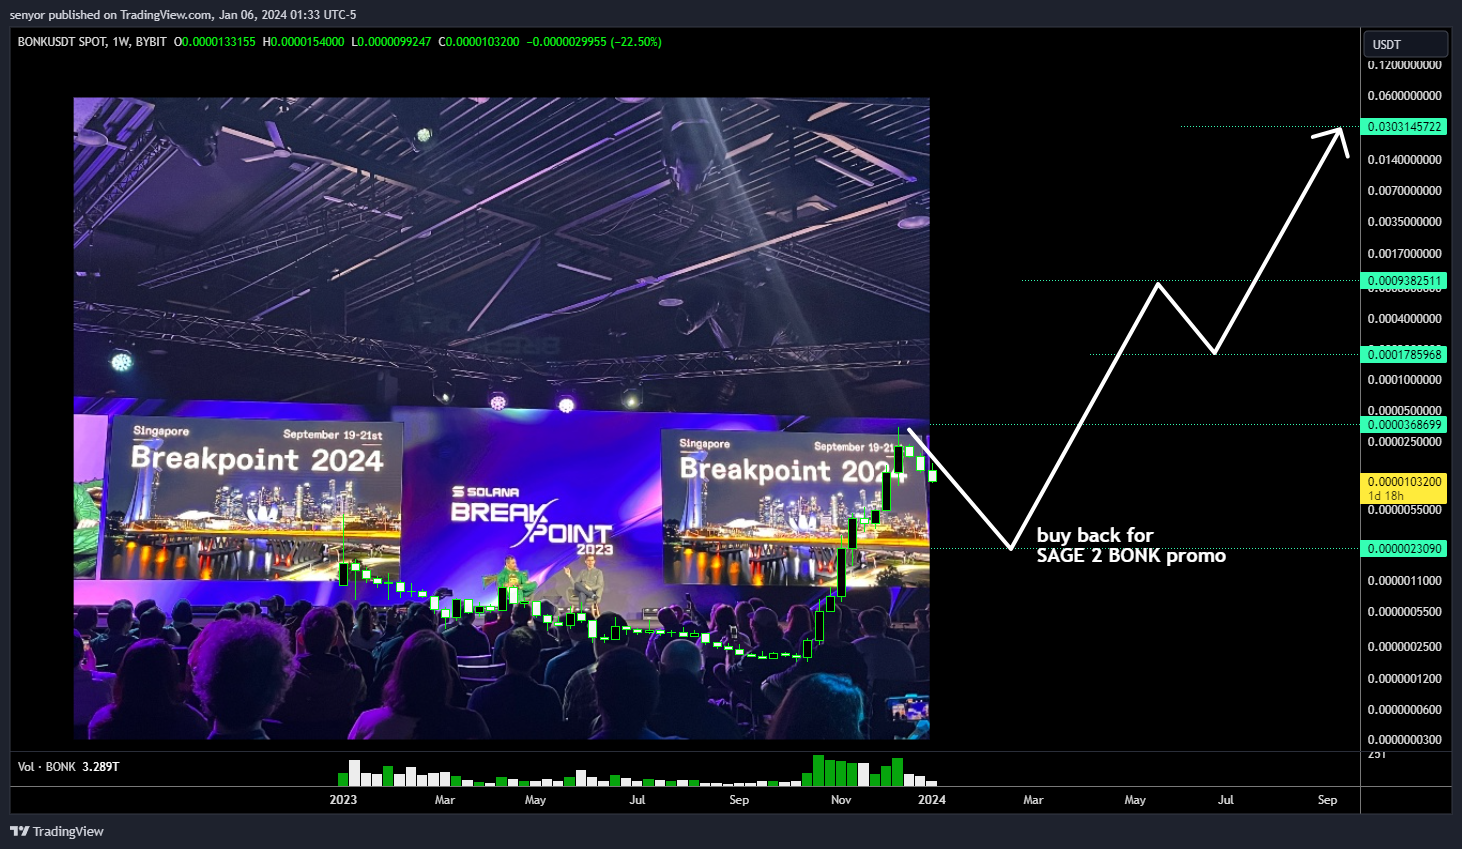Select the 'buy back for SAGE 2 BONK promo' annotation
This screenshot has width=1462, height=849.
pyautogui.click(x=1131, y=545)
